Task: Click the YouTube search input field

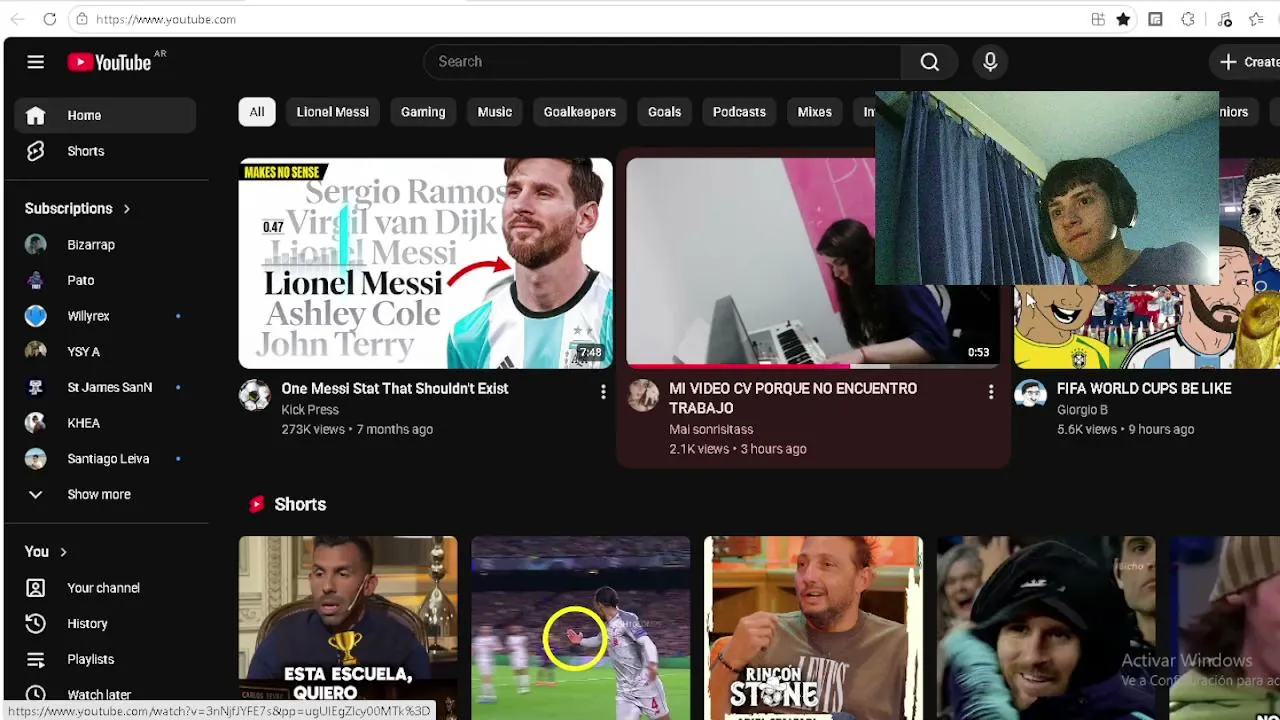Action: (x=662, y=62)
